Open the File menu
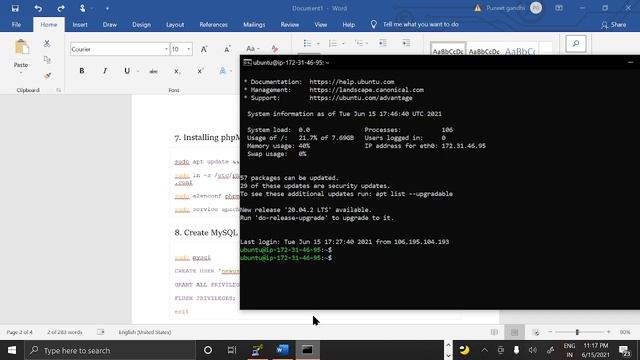Viewport: 640px width, 360px height. 16,24
